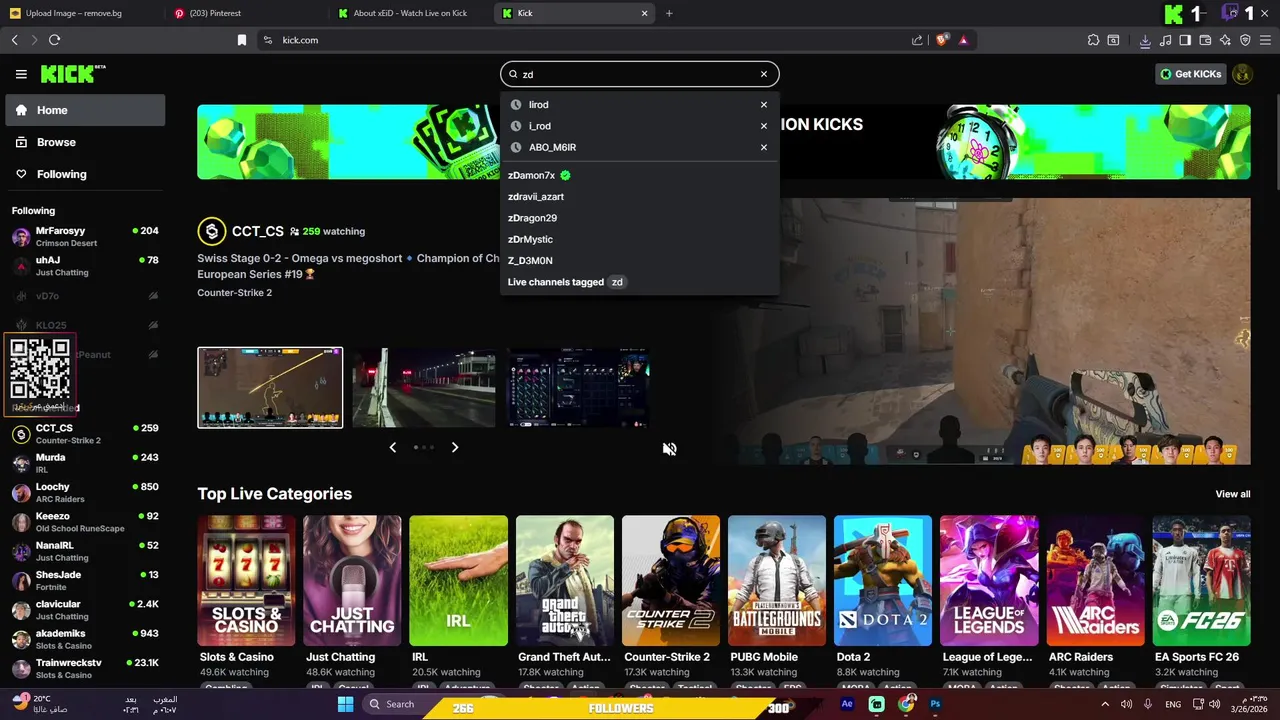Open the user profile avatar menu
The image size is (1280, 720).
point(1242,74)
